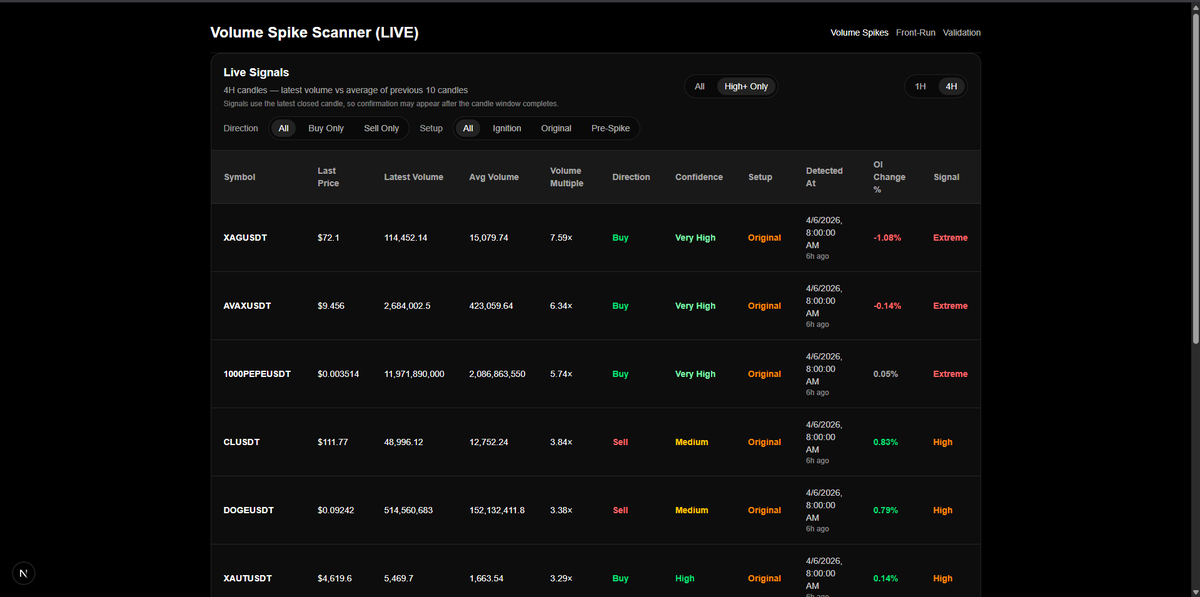Select the DOGEUSDT symbol cell
1200x597 pixels.
coord(249,510)
